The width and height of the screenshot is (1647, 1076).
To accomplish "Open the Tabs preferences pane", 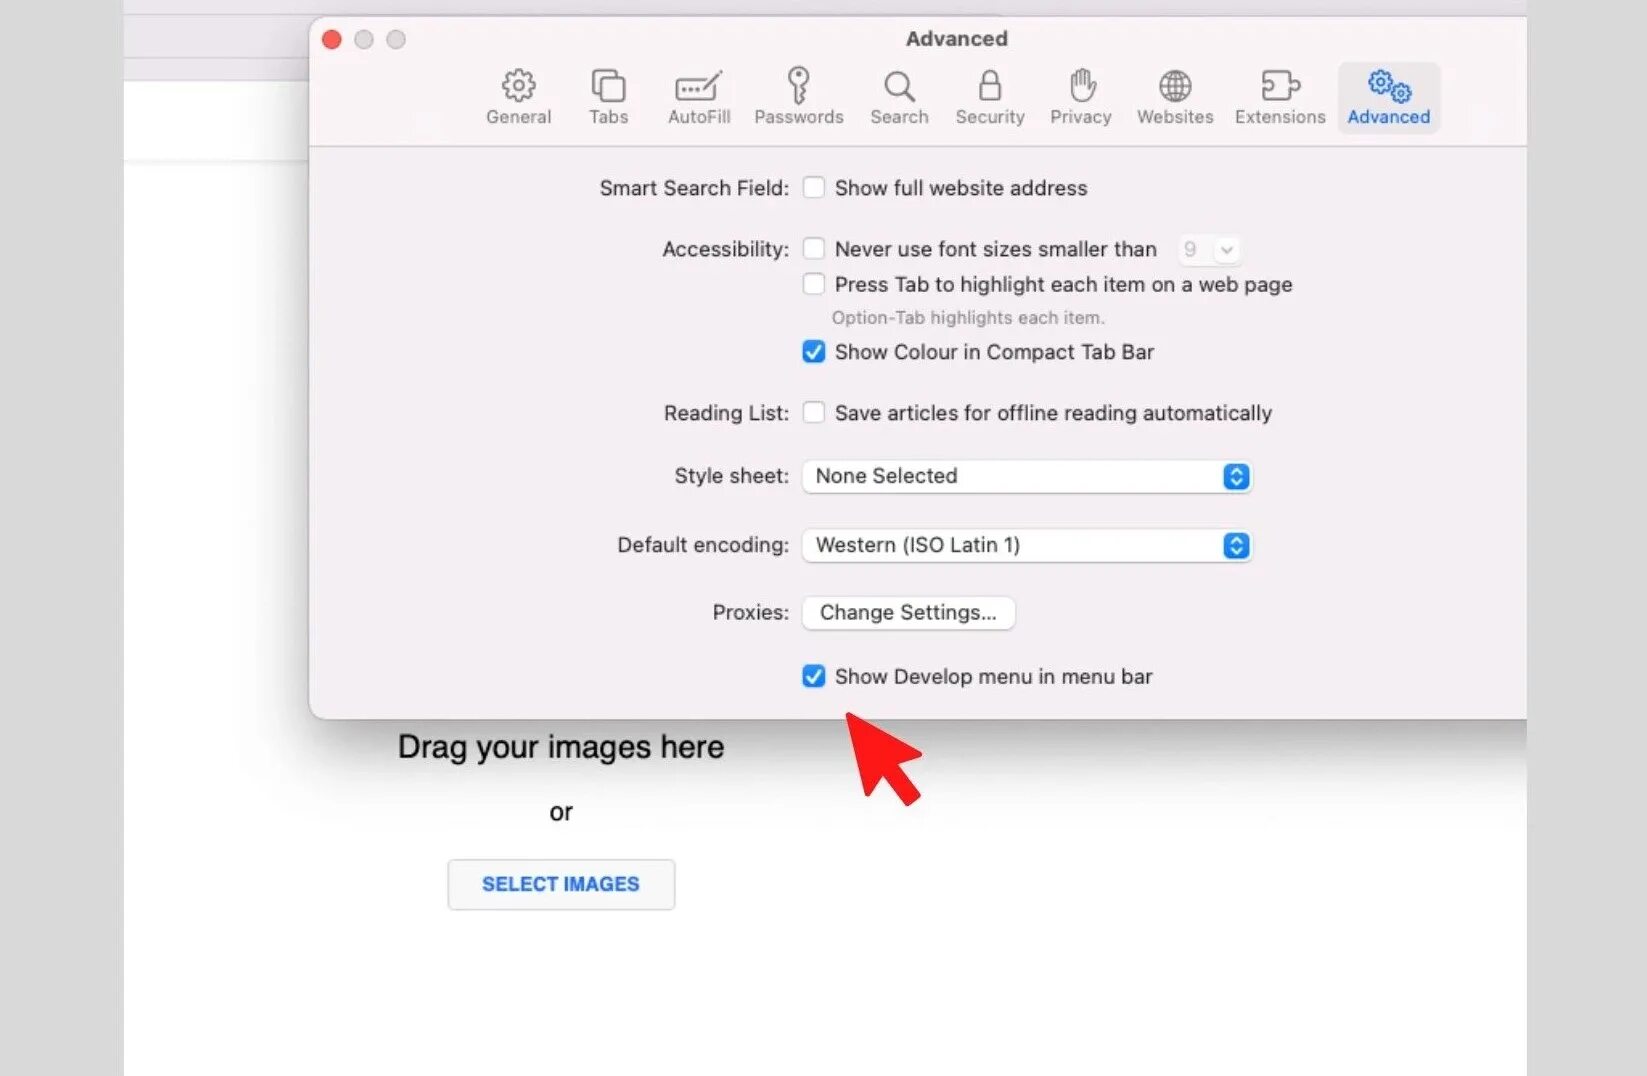I will pos(608,97).
